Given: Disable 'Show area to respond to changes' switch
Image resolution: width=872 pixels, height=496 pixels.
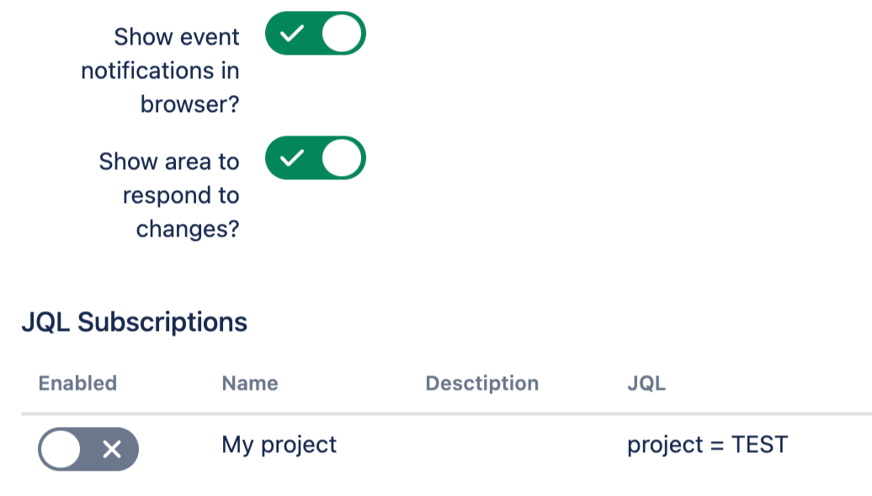Looking at the screenshot, I should [x=315, y=158].
